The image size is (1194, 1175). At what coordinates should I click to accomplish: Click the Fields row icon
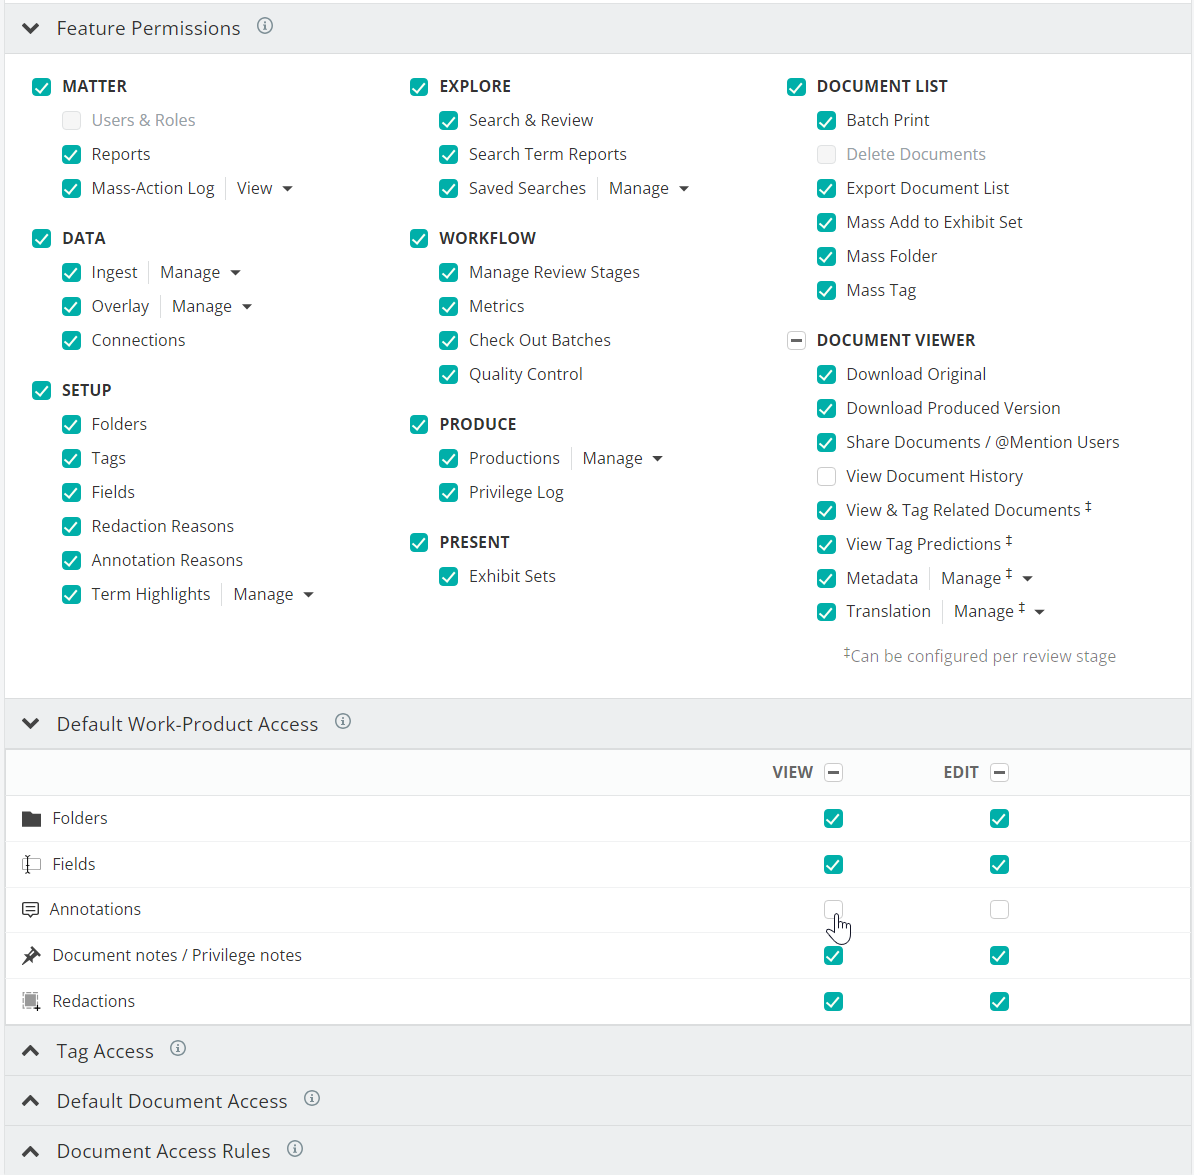(31, 864)
